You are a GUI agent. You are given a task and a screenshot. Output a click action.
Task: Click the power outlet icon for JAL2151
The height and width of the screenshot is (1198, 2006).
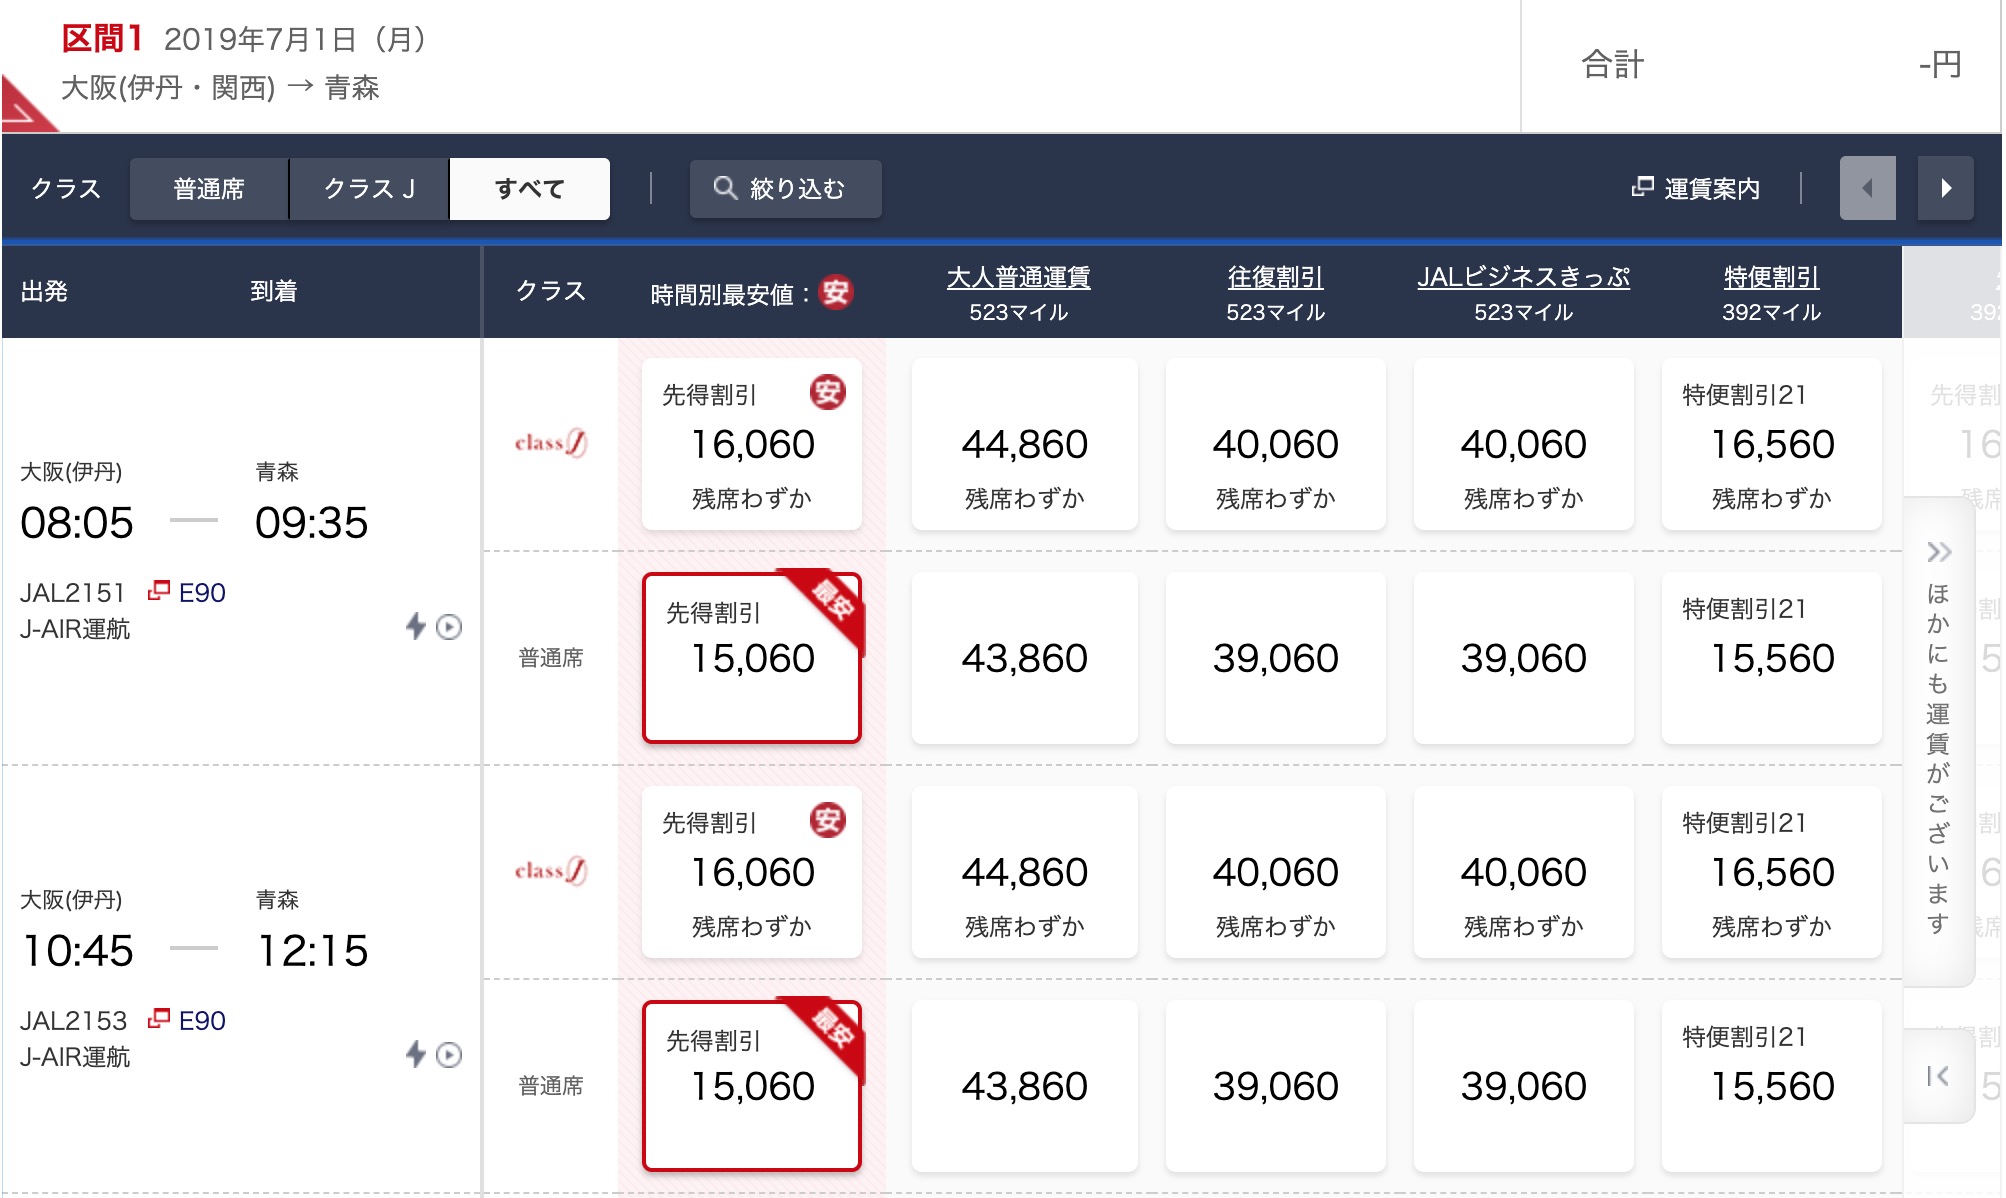tap(416, 626)
